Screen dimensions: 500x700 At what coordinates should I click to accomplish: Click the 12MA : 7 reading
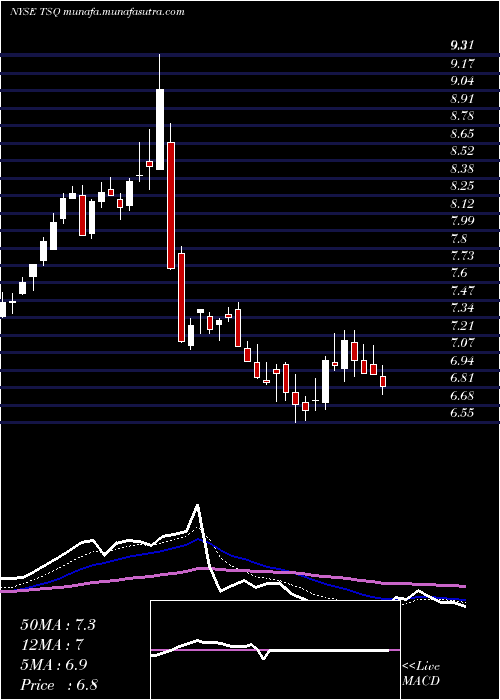point(52,645)
